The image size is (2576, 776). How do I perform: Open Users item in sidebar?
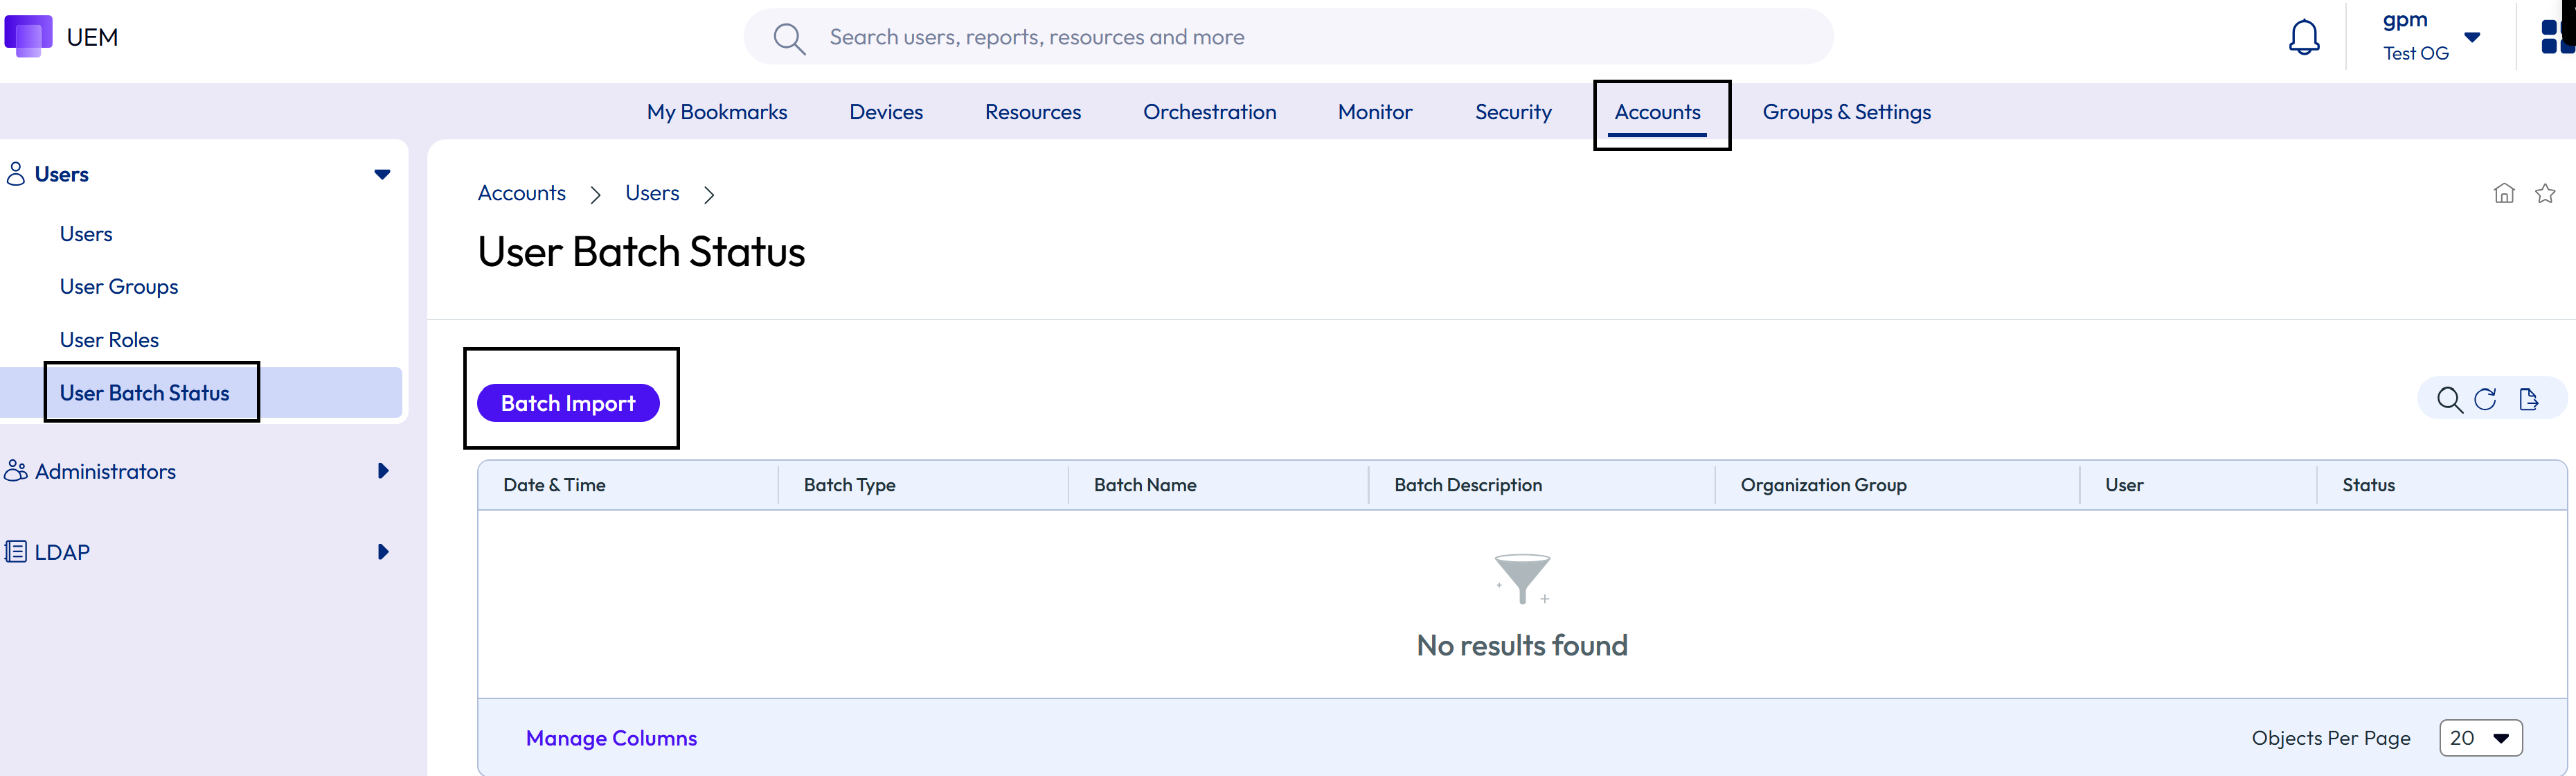[86, 234]
